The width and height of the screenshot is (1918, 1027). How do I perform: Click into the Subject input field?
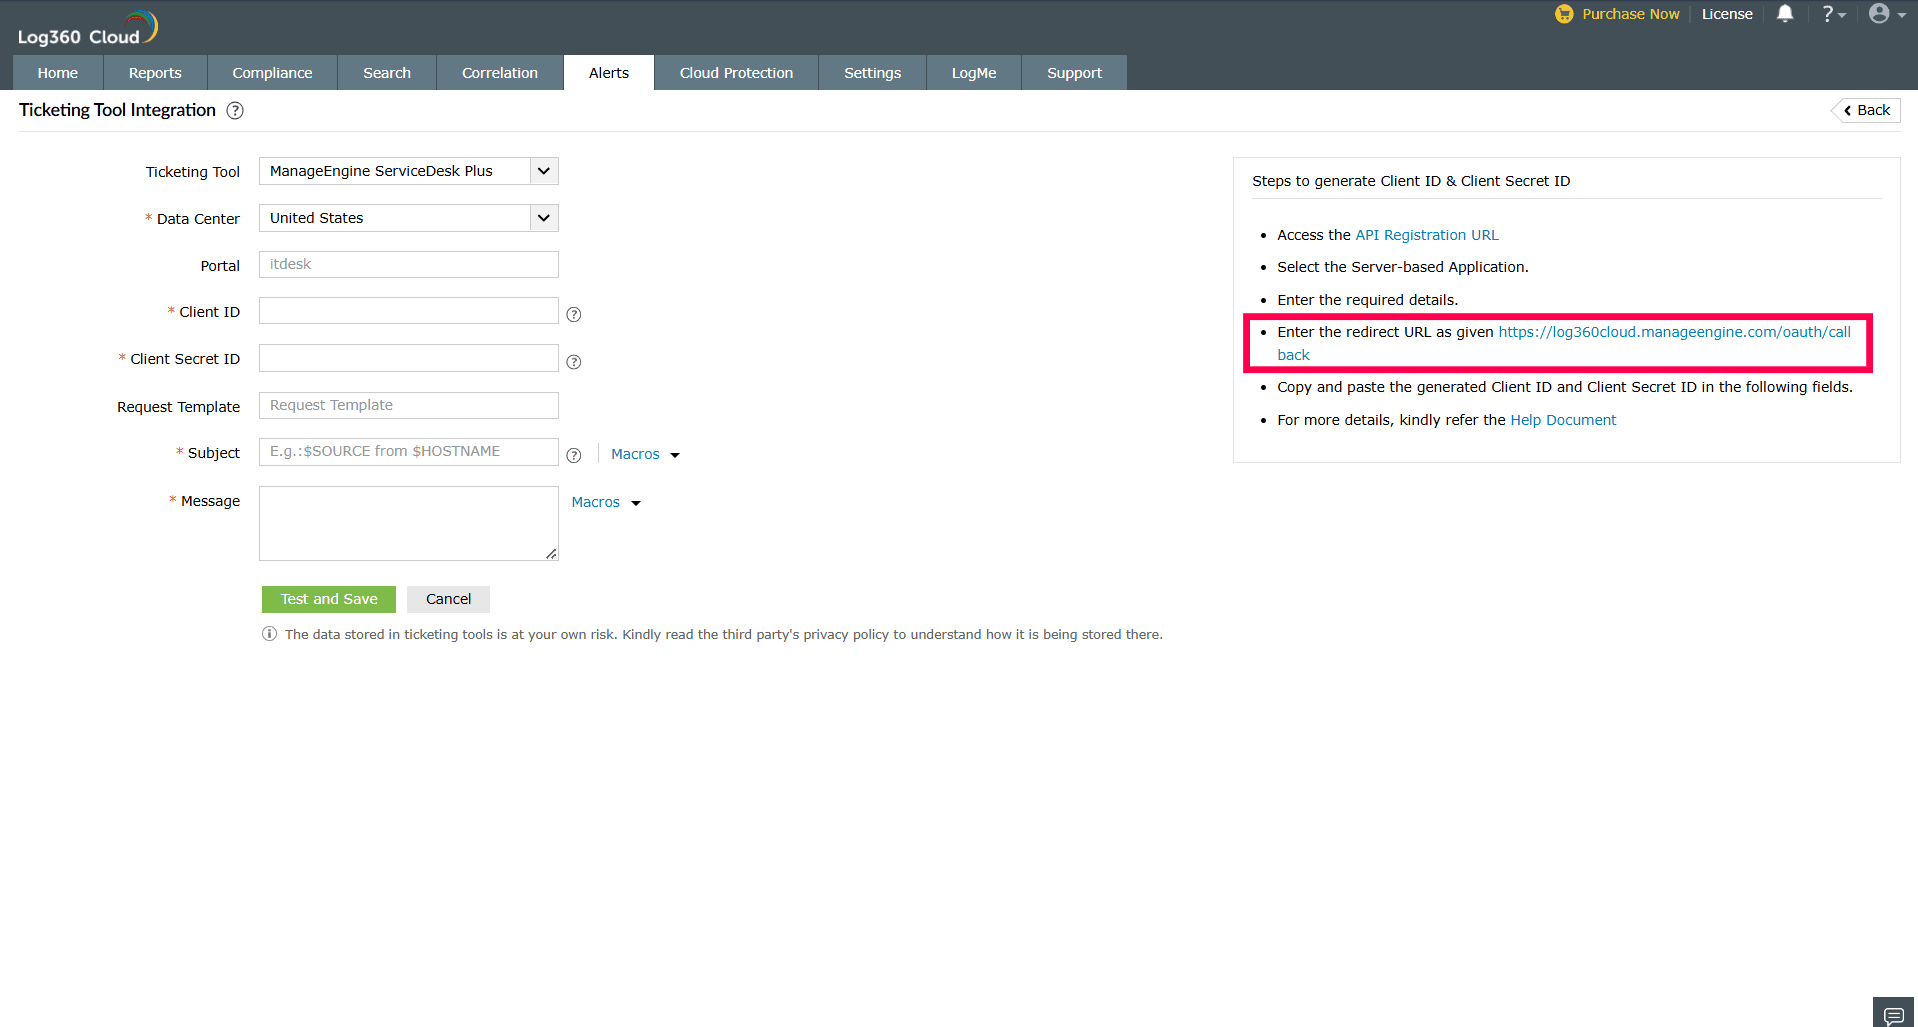click(x=408, y=452)
